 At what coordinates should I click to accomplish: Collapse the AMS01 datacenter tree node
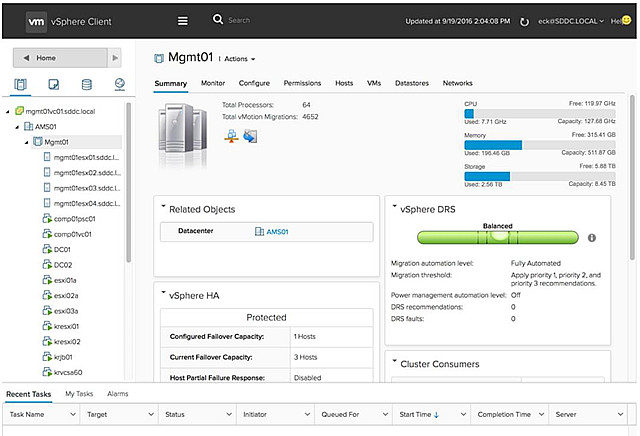click(17, 127)
